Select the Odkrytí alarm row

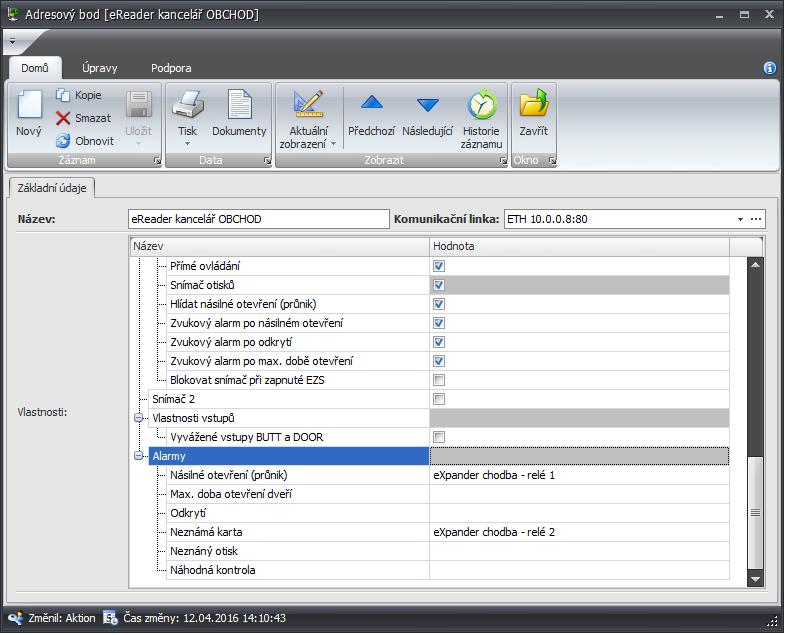point(298,513)
